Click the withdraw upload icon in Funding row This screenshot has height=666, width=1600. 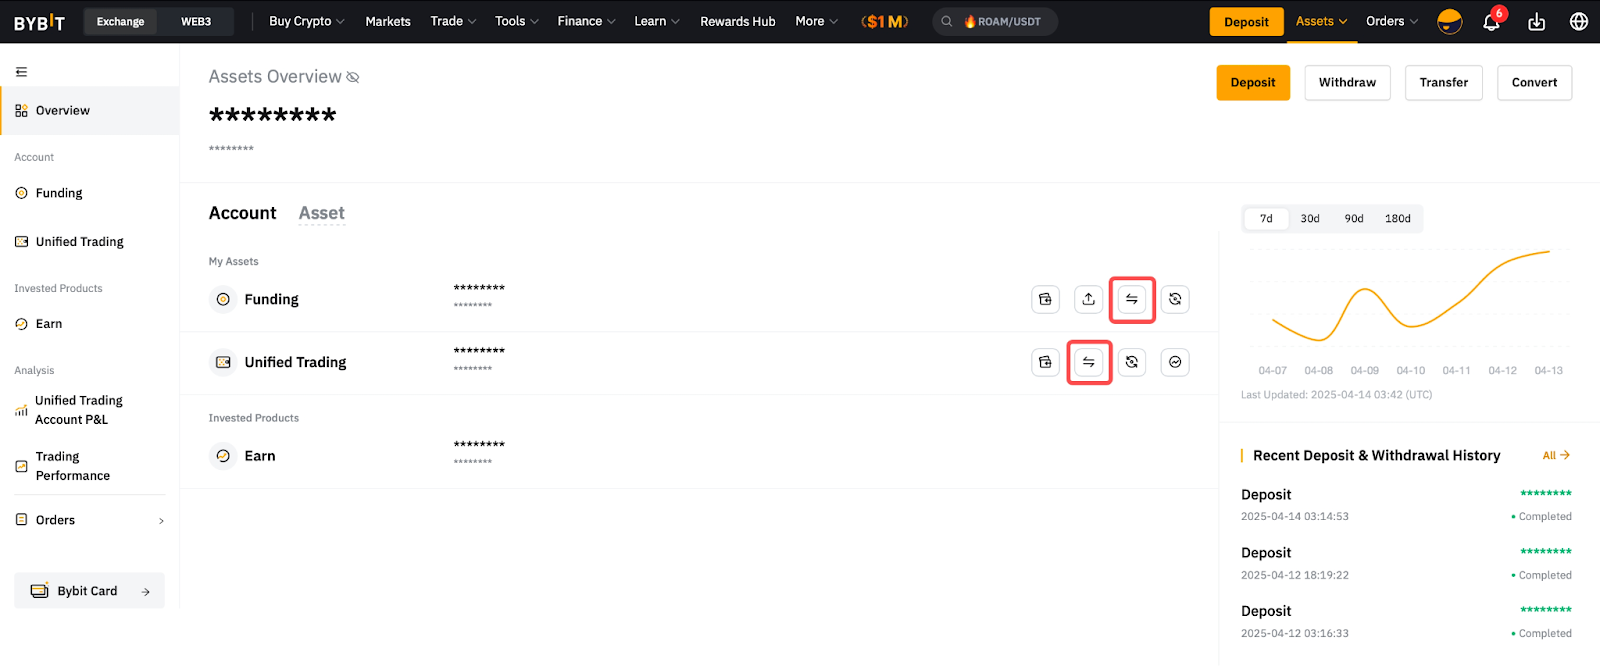1088,299
